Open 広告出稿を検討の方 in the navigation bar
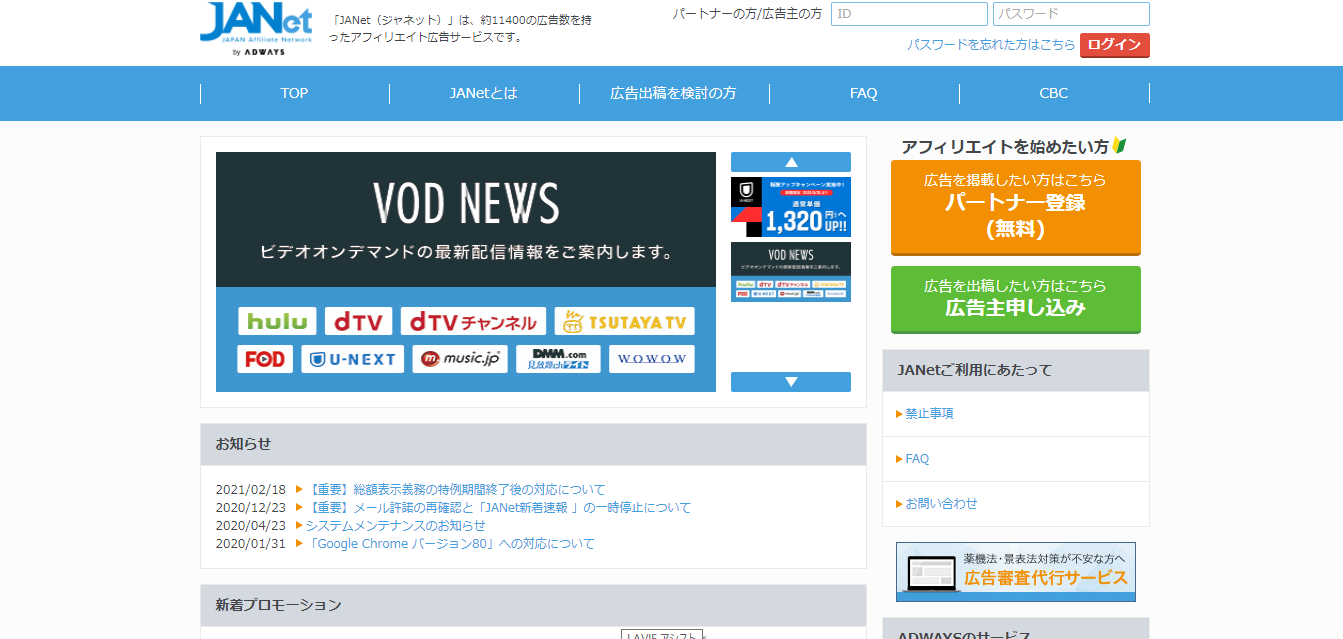This screenshot has height=639, width=1343. pos(674,93)
